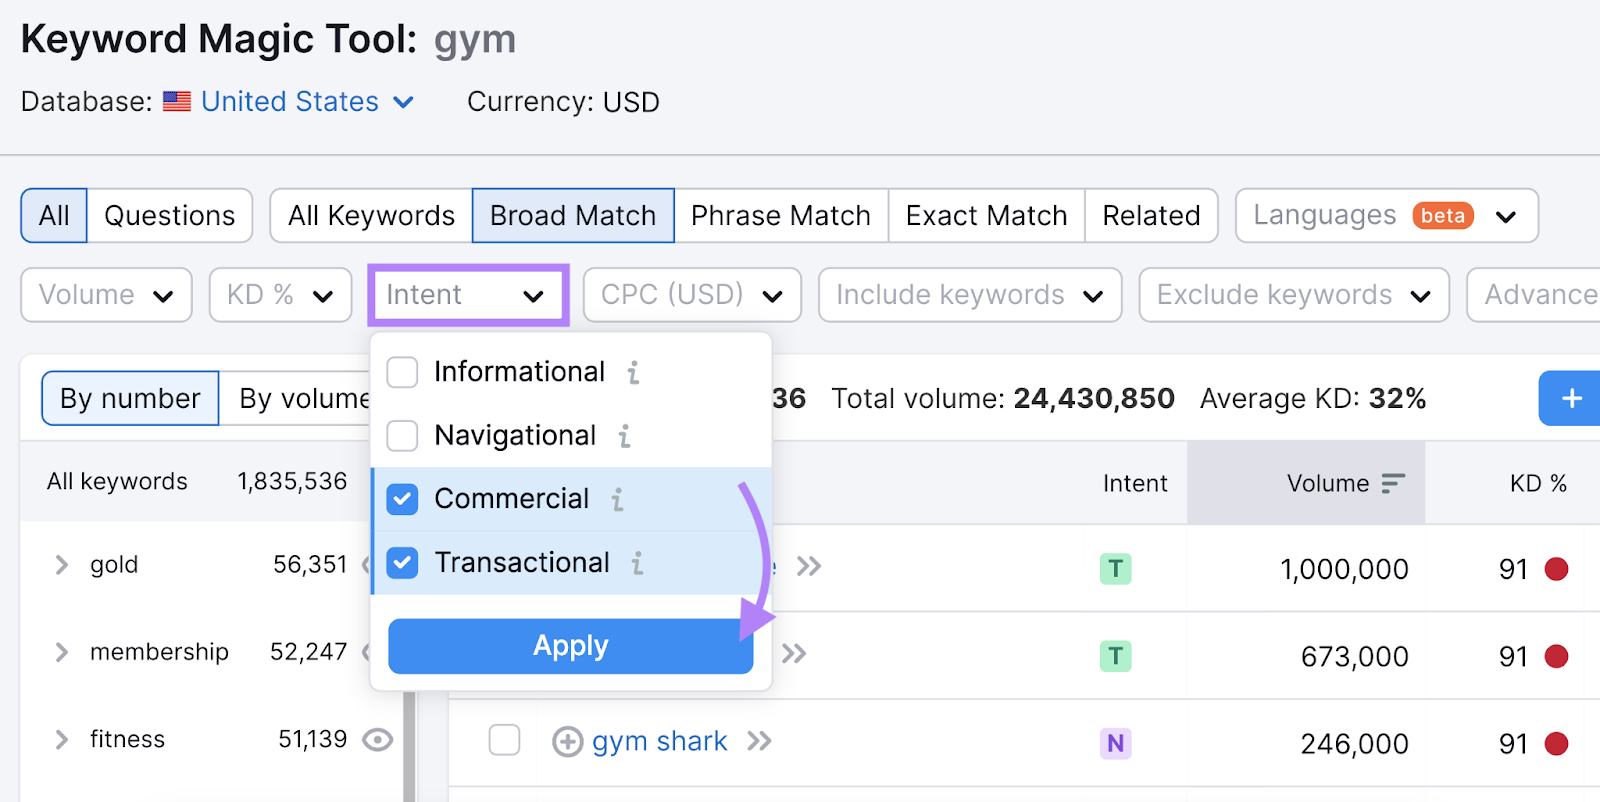Expand the gold keyword group
Image resolution: width=1600 pixels, height=802 pixels.
(62, 565)
